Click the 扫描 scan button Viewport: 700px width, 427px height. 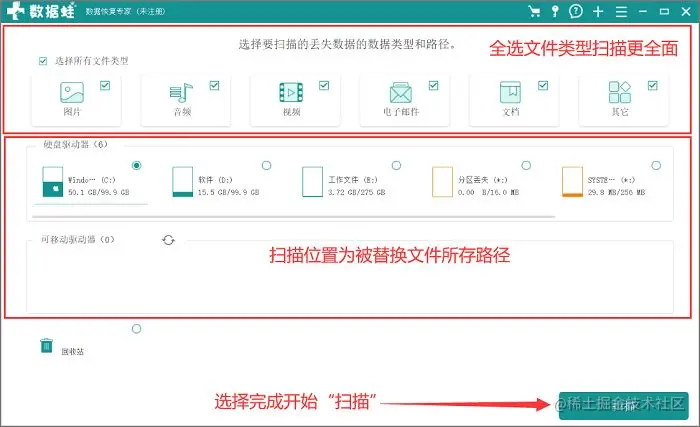tap(623, 406)
